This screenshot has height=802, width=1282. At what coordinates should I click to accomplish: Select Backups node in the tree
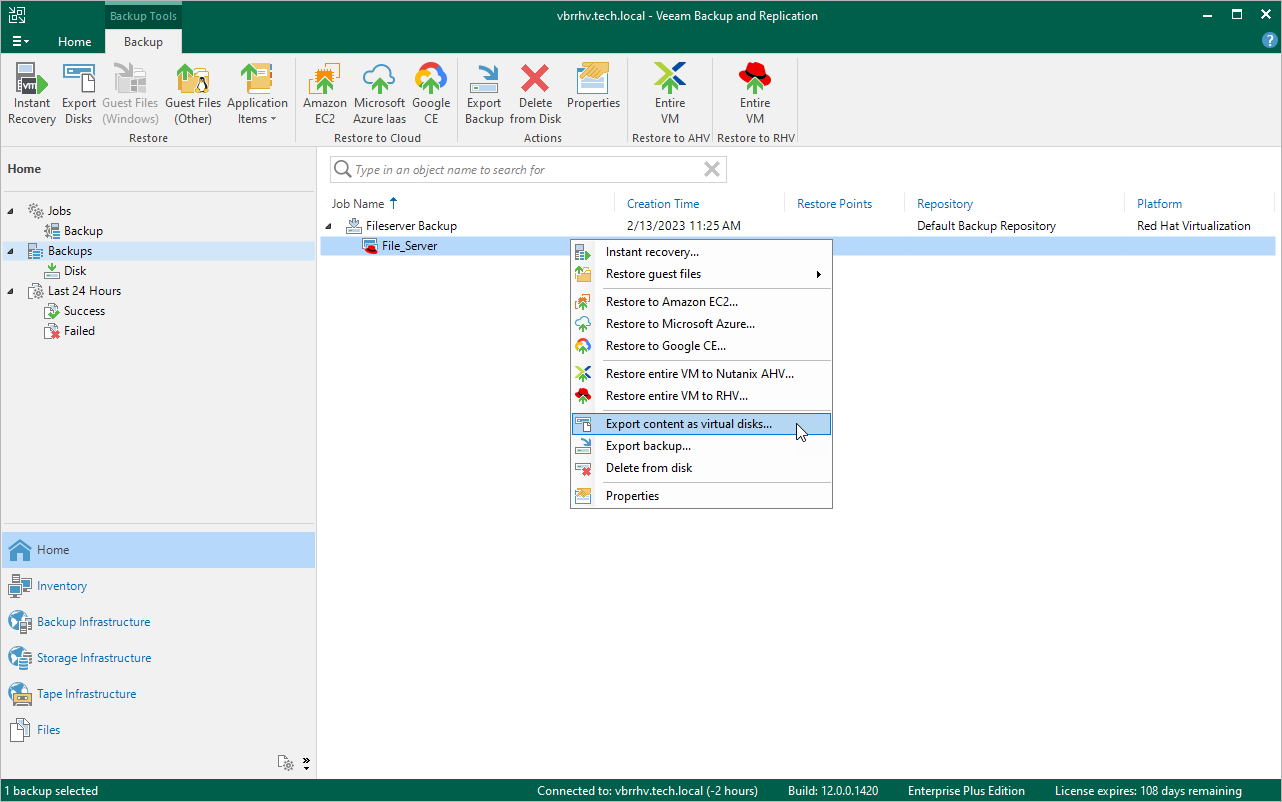tap(70, 251)
